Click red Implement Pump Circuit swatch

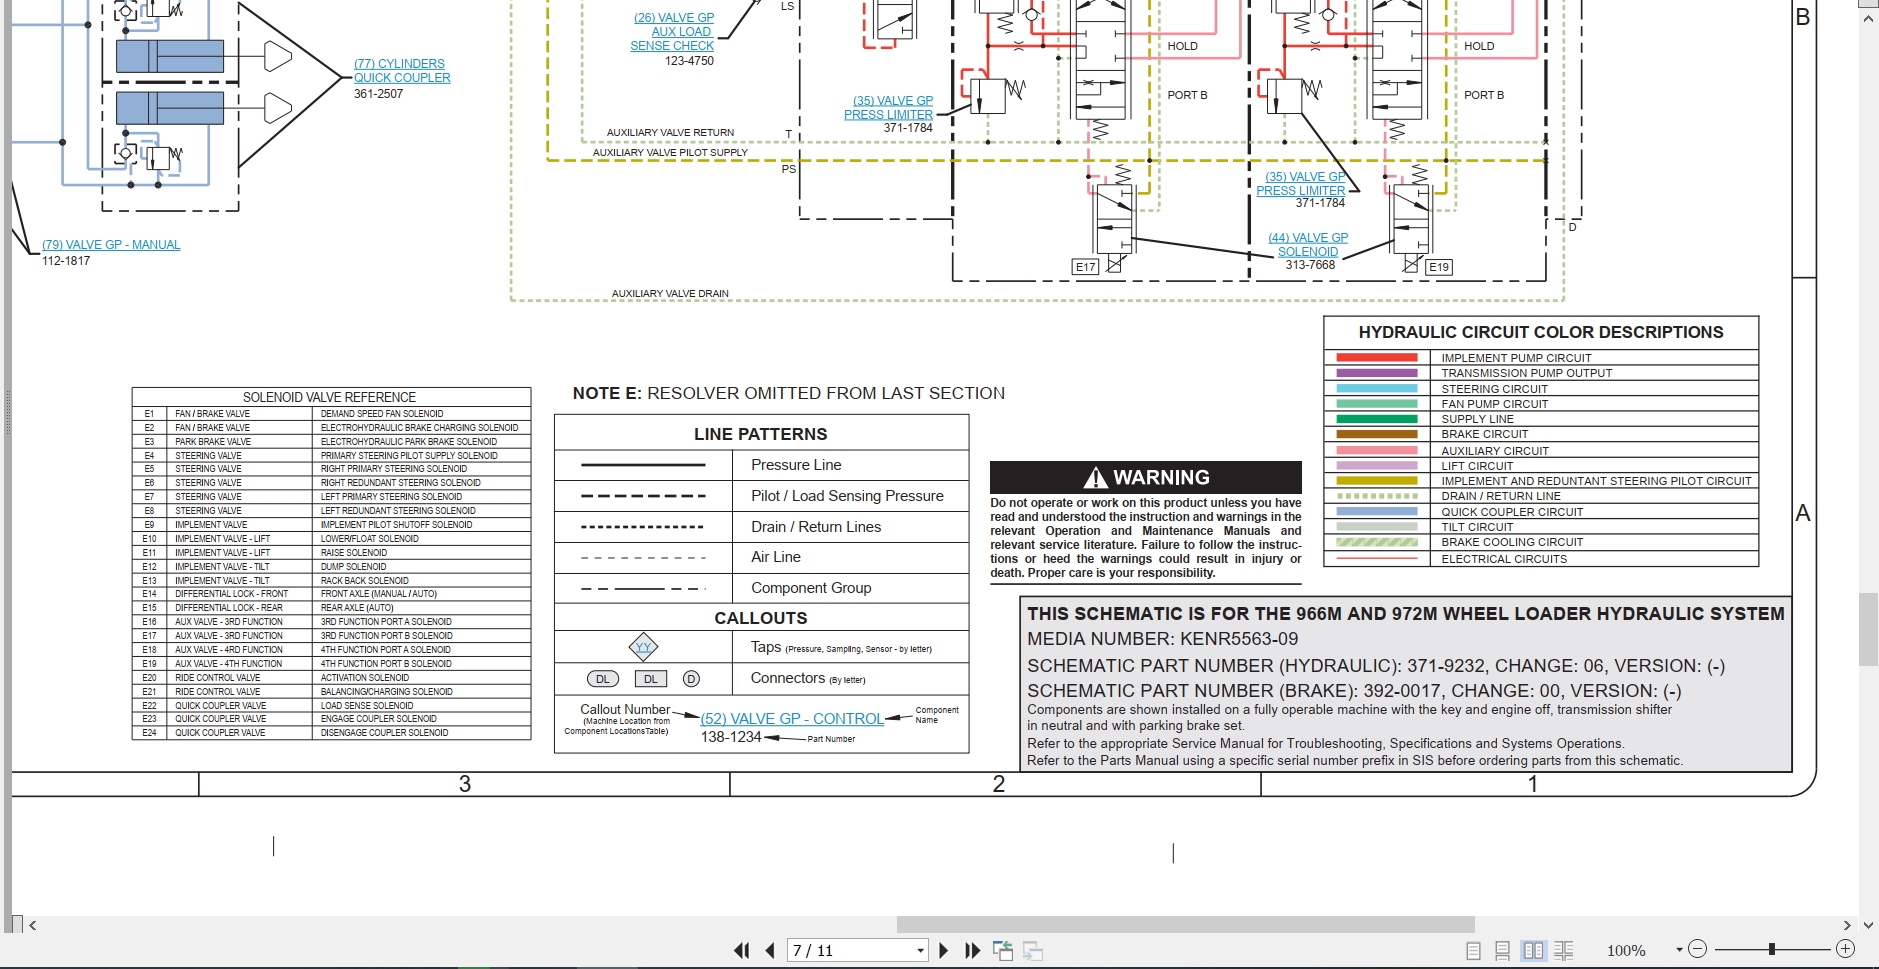1377,357
